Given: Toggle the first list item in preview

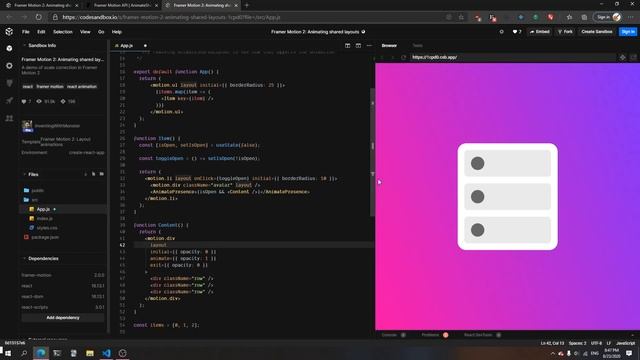Looking at the screenshot, I should (x=507, y=163).
